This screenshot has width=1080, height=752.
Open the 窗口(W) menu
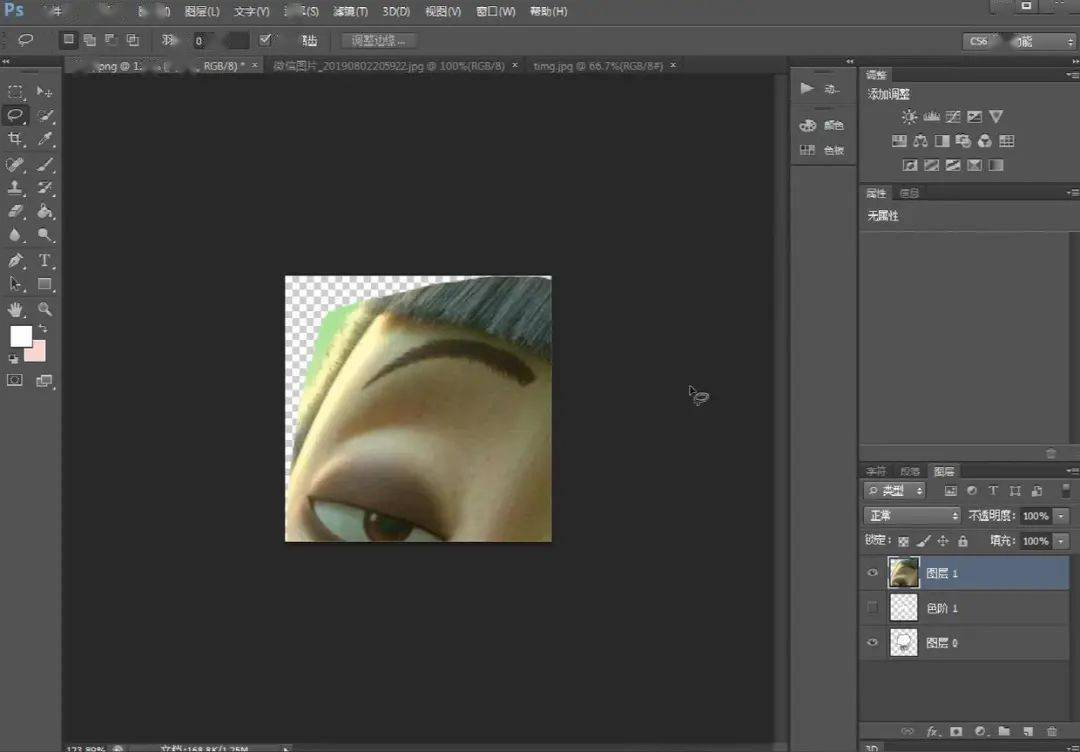pyautogui.click(x=495, y=12)
